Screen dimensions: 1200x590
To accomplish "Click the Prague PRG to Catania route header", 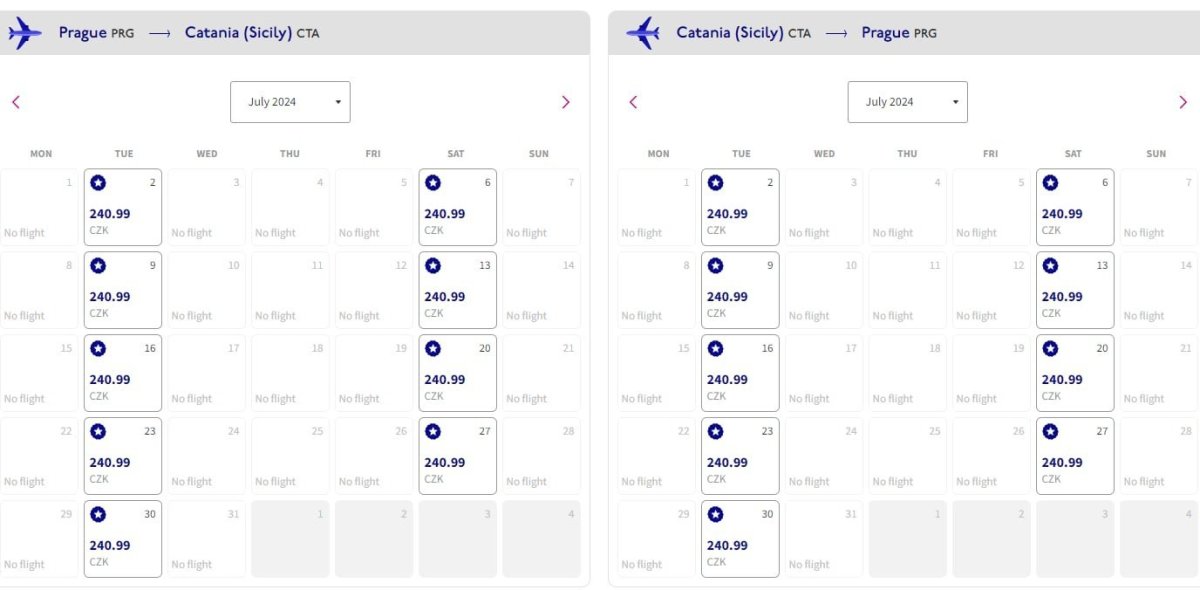I will pos(189,33).
